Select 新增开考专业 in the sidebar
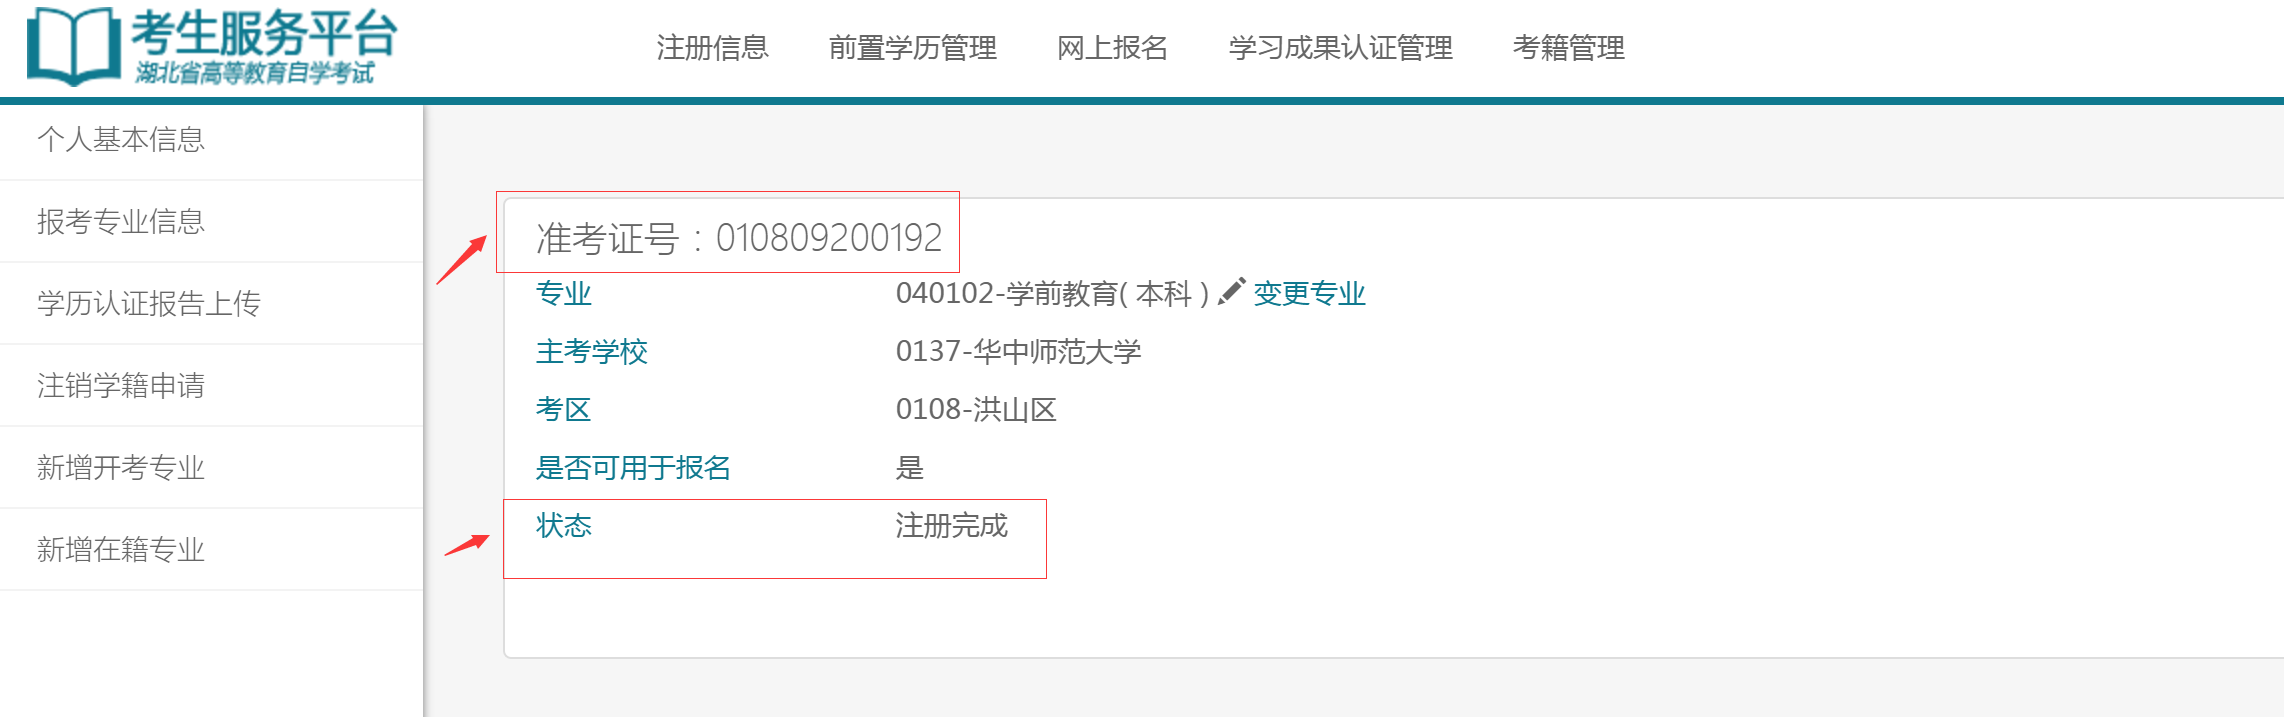 pyautogui.click(x=122, y=467)
